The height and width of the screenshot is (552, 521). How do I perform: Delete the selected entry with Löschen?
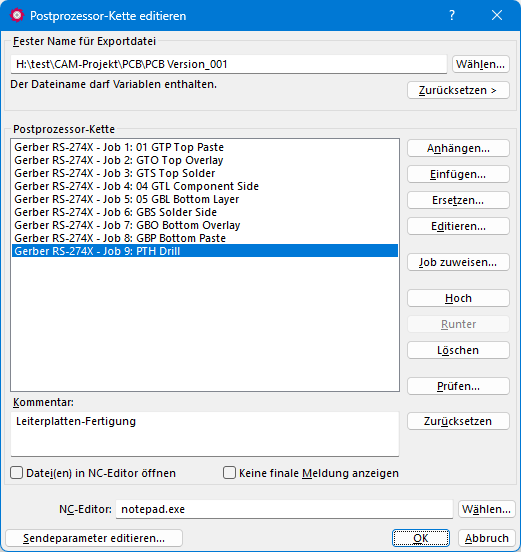pyautogui.click(x=458, y=350)
